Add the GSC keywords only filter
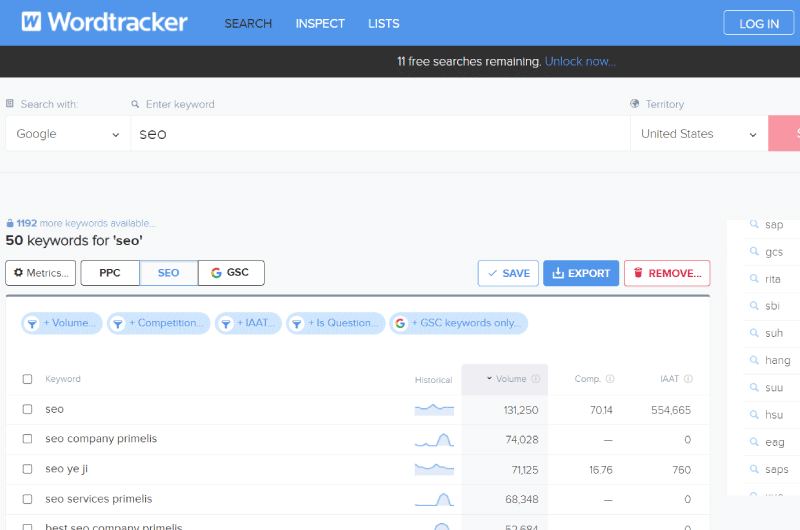This screenshot has height=530, width=800. click(x=459, y=323)
